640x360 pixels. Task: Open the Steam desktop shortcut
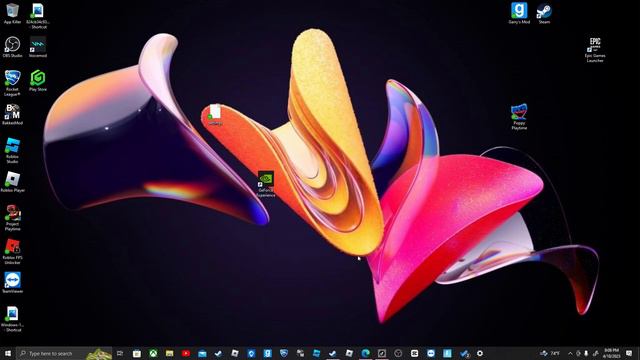point(544,13)
